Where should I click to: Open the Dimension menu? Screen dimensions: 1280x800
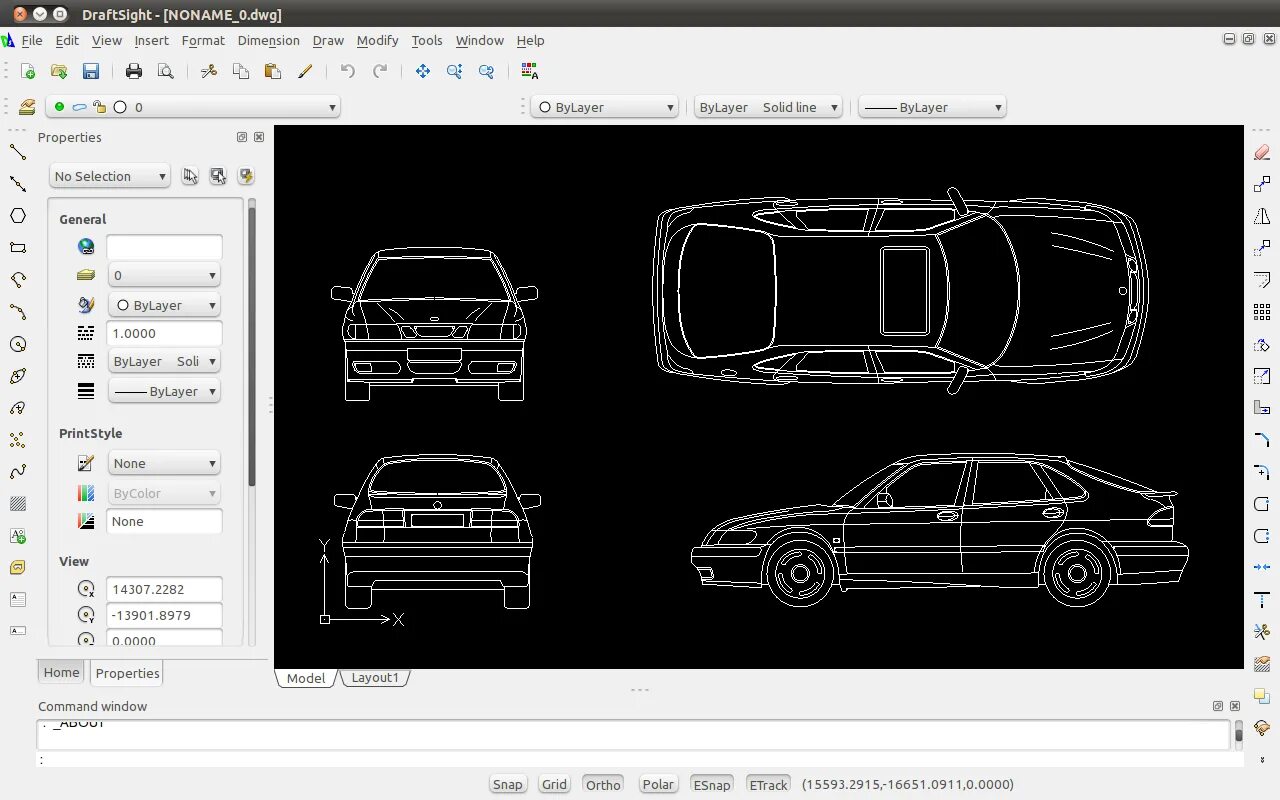(268, 40)
